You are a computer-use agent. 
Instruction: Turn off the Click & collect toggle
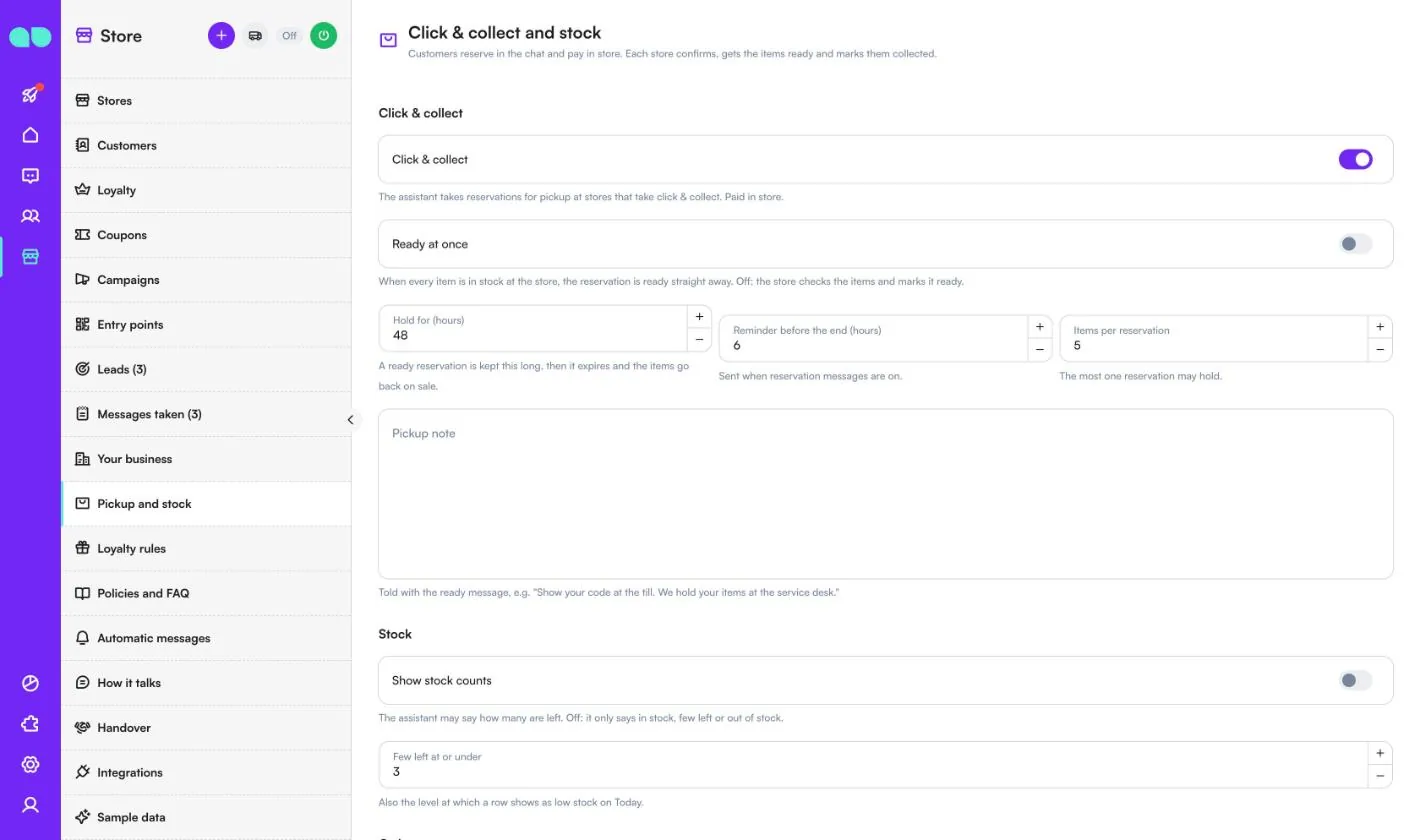[1355, 159]
